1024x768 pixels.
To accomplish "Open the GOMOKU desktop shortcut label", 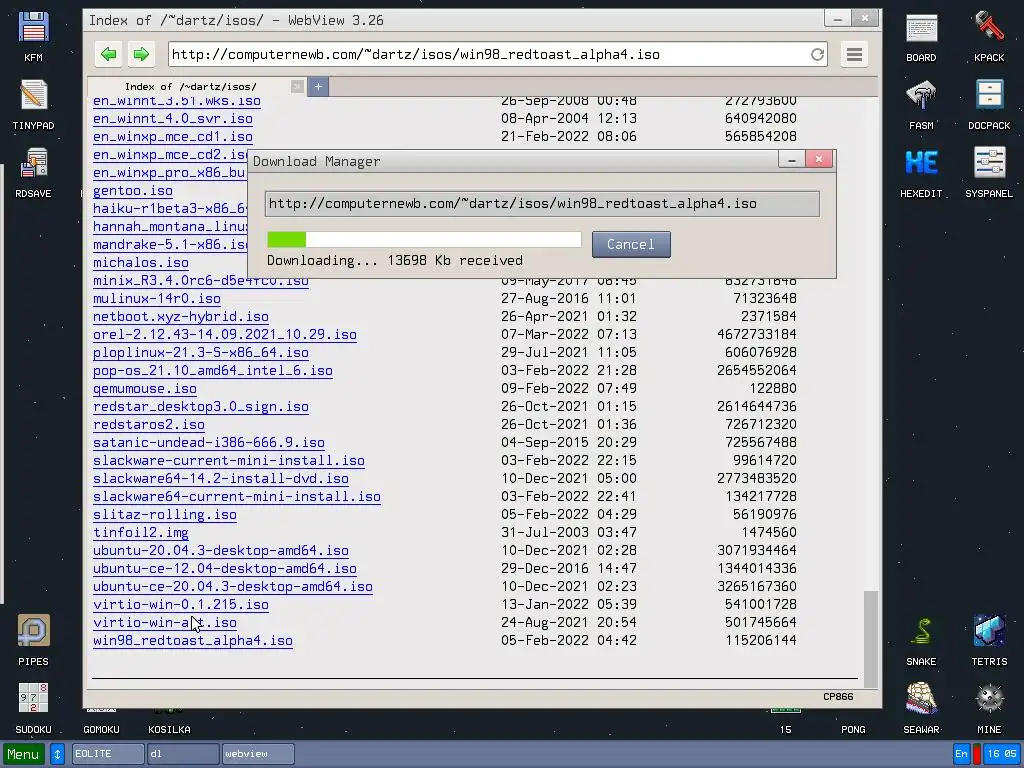I will (x=101, y=729).
